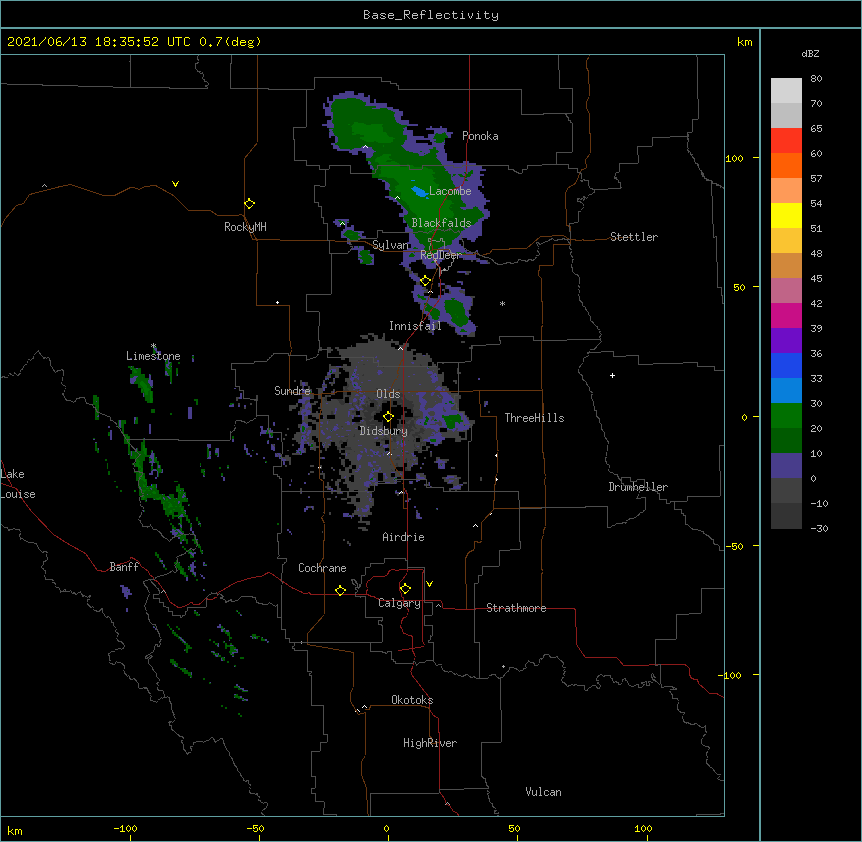This screenshot has height=842, width=862.
Task: Click the white asterisk above Limestone
Action: pyautogui.click(x=153, y=346)
